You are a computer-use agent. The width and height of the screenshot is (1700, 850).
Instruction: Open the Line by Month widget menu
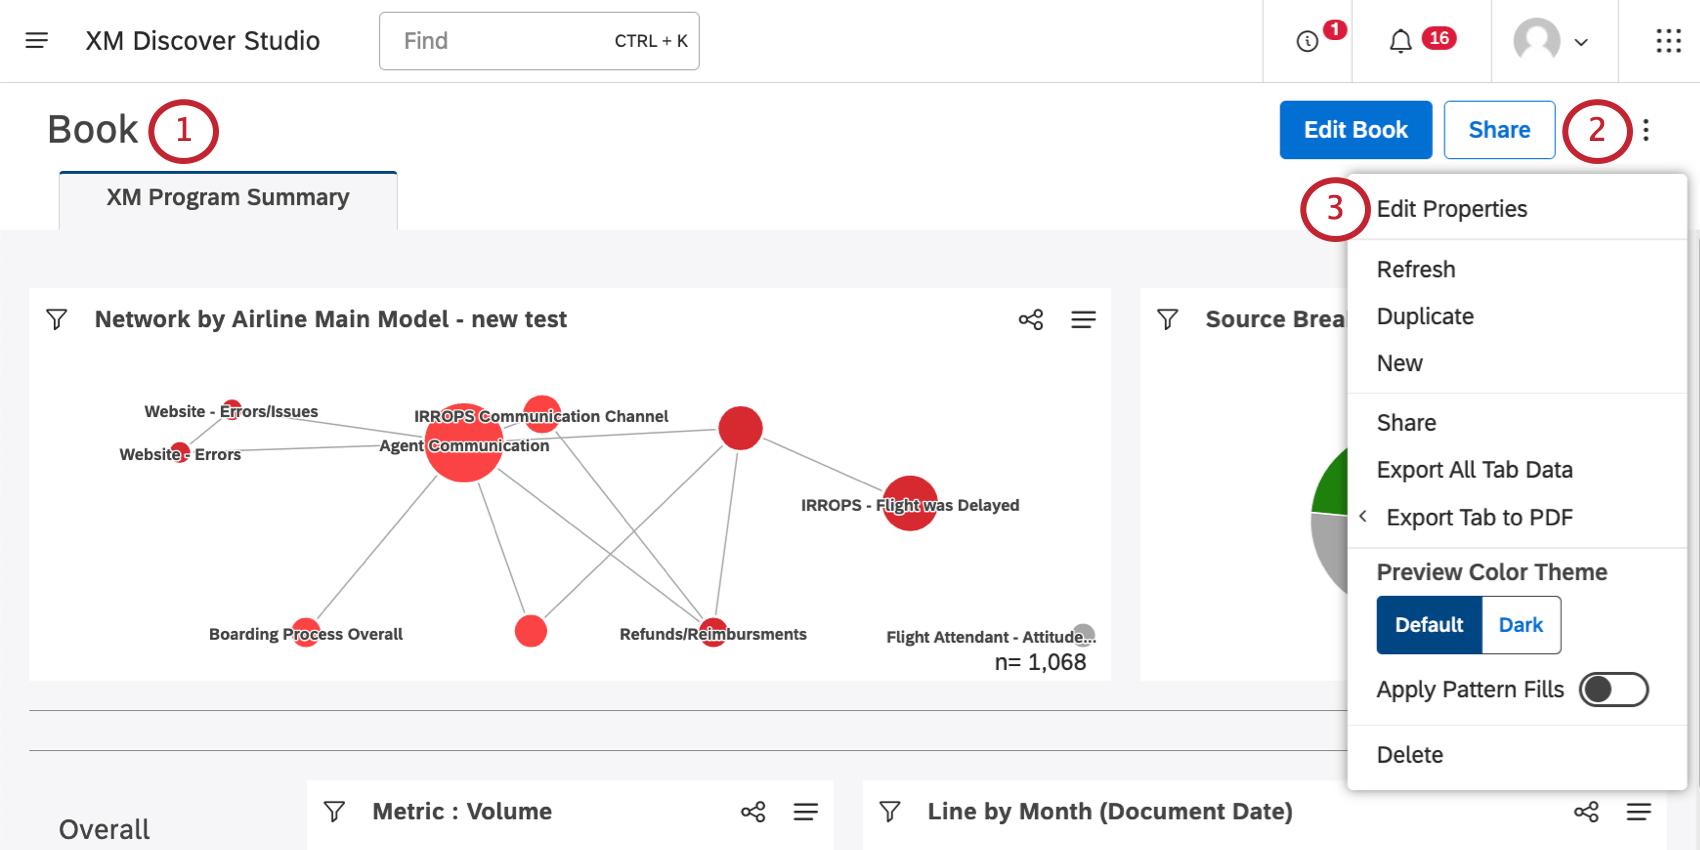(x=1638, y=812)
